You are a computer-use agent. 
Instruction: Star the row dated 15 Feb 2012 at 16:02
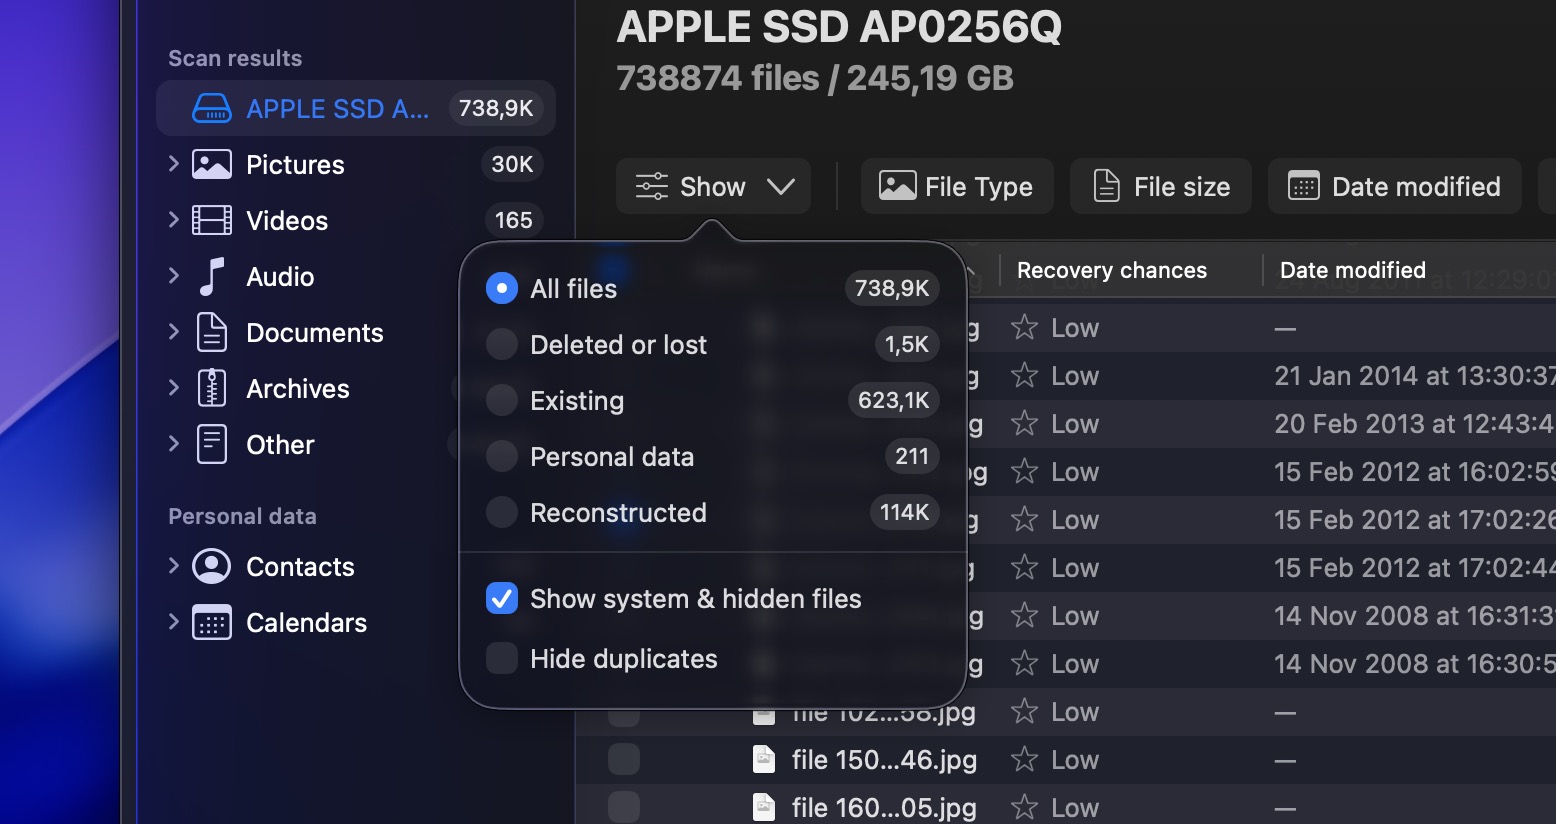tap(1024, 472)
